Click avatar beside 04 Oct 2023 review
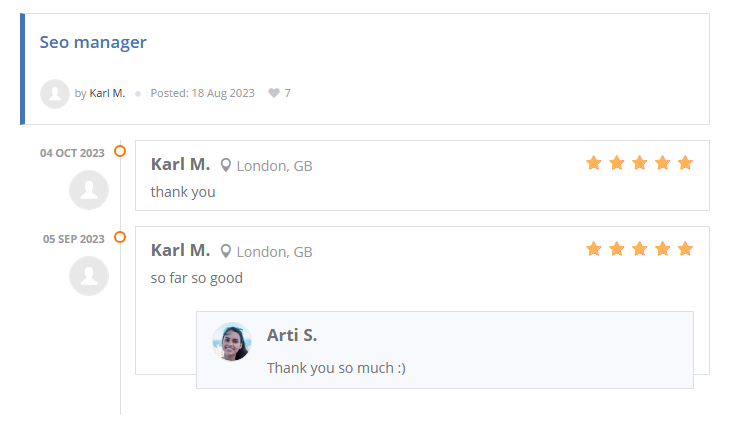The width and height of the screenshot is (735, 425). coord(88,190)
